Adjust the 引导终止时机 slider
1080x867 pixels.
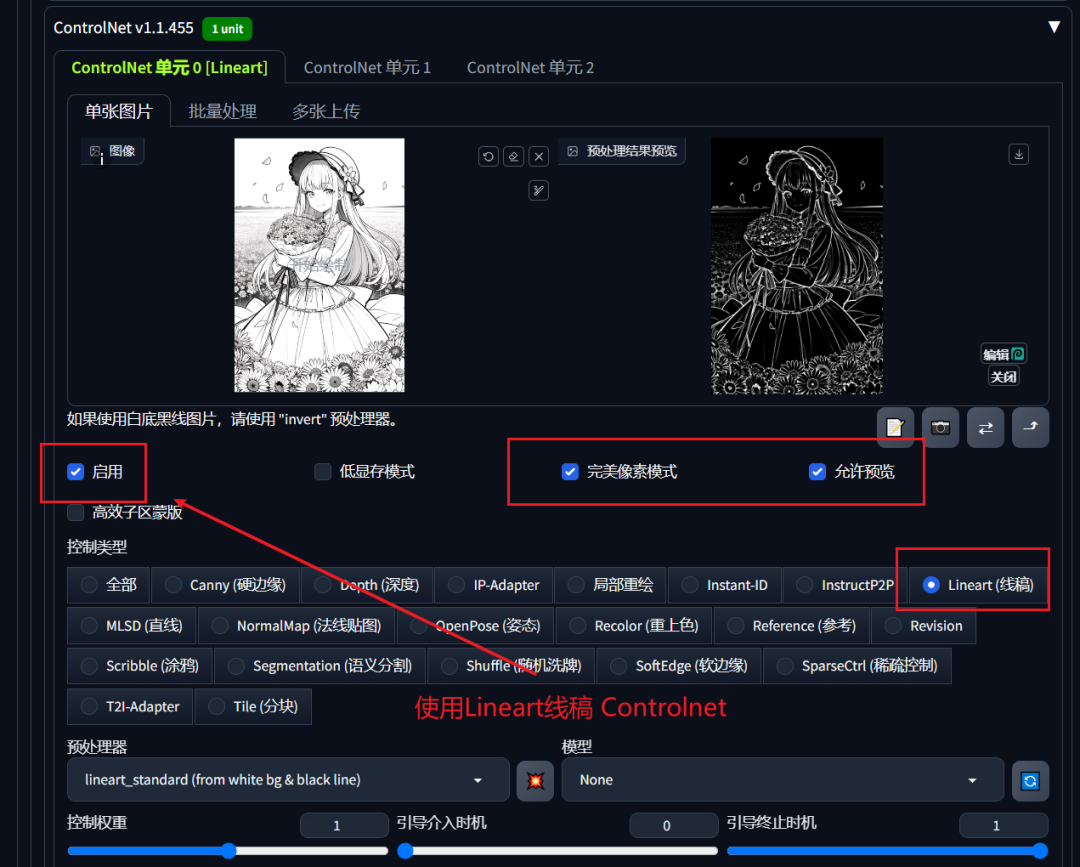(888, 850)
